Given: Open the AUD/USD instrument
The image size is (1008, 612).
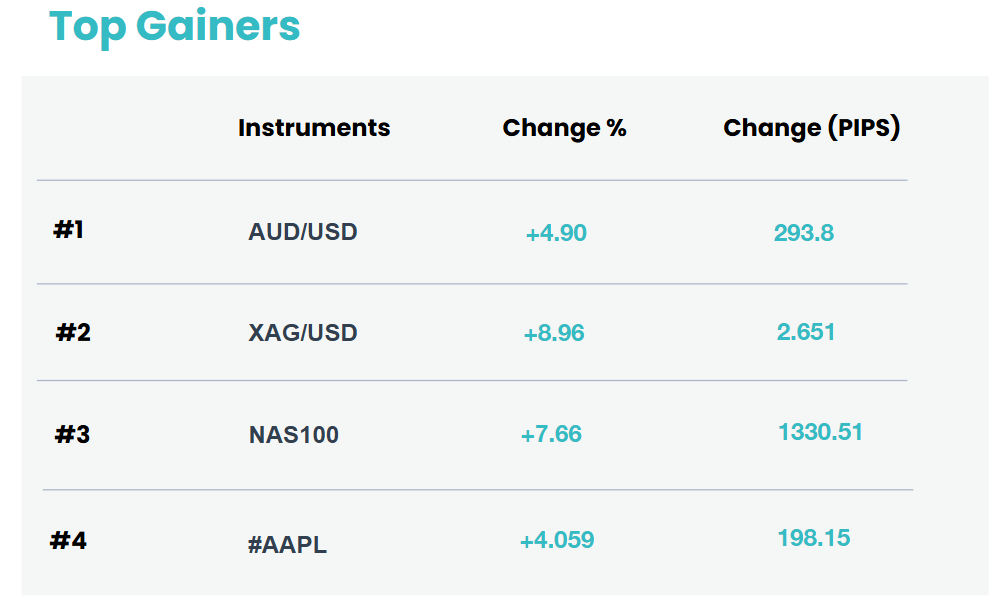Looking at the screenshot, I should click(x=303, y=231).
